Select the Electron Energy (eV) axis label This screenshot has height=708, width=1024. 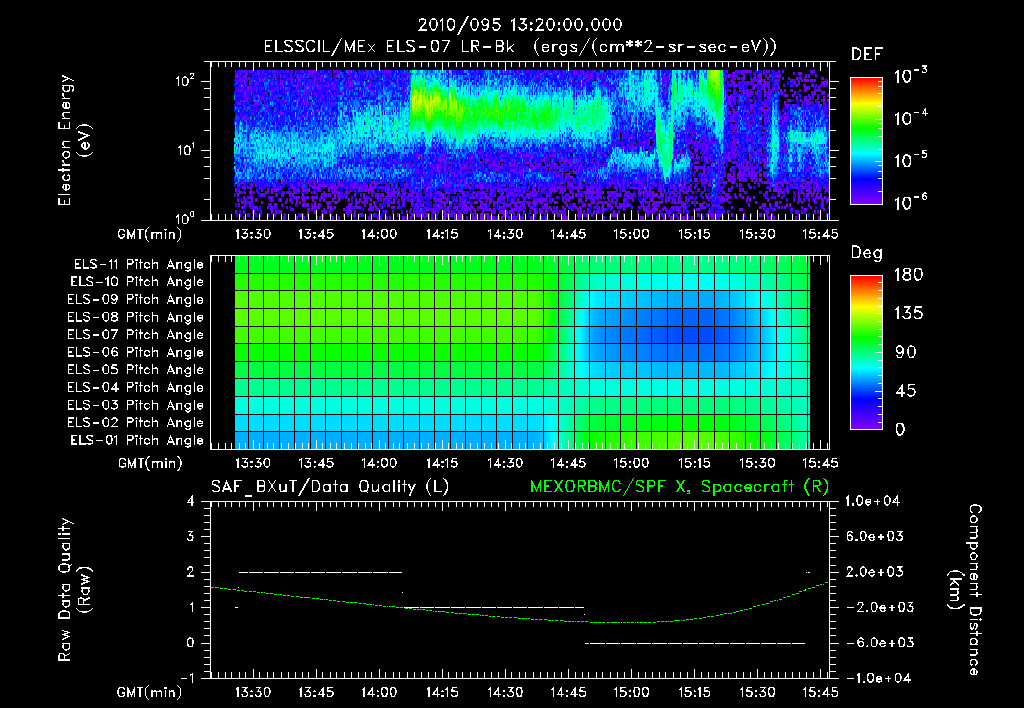coord(74,140)
